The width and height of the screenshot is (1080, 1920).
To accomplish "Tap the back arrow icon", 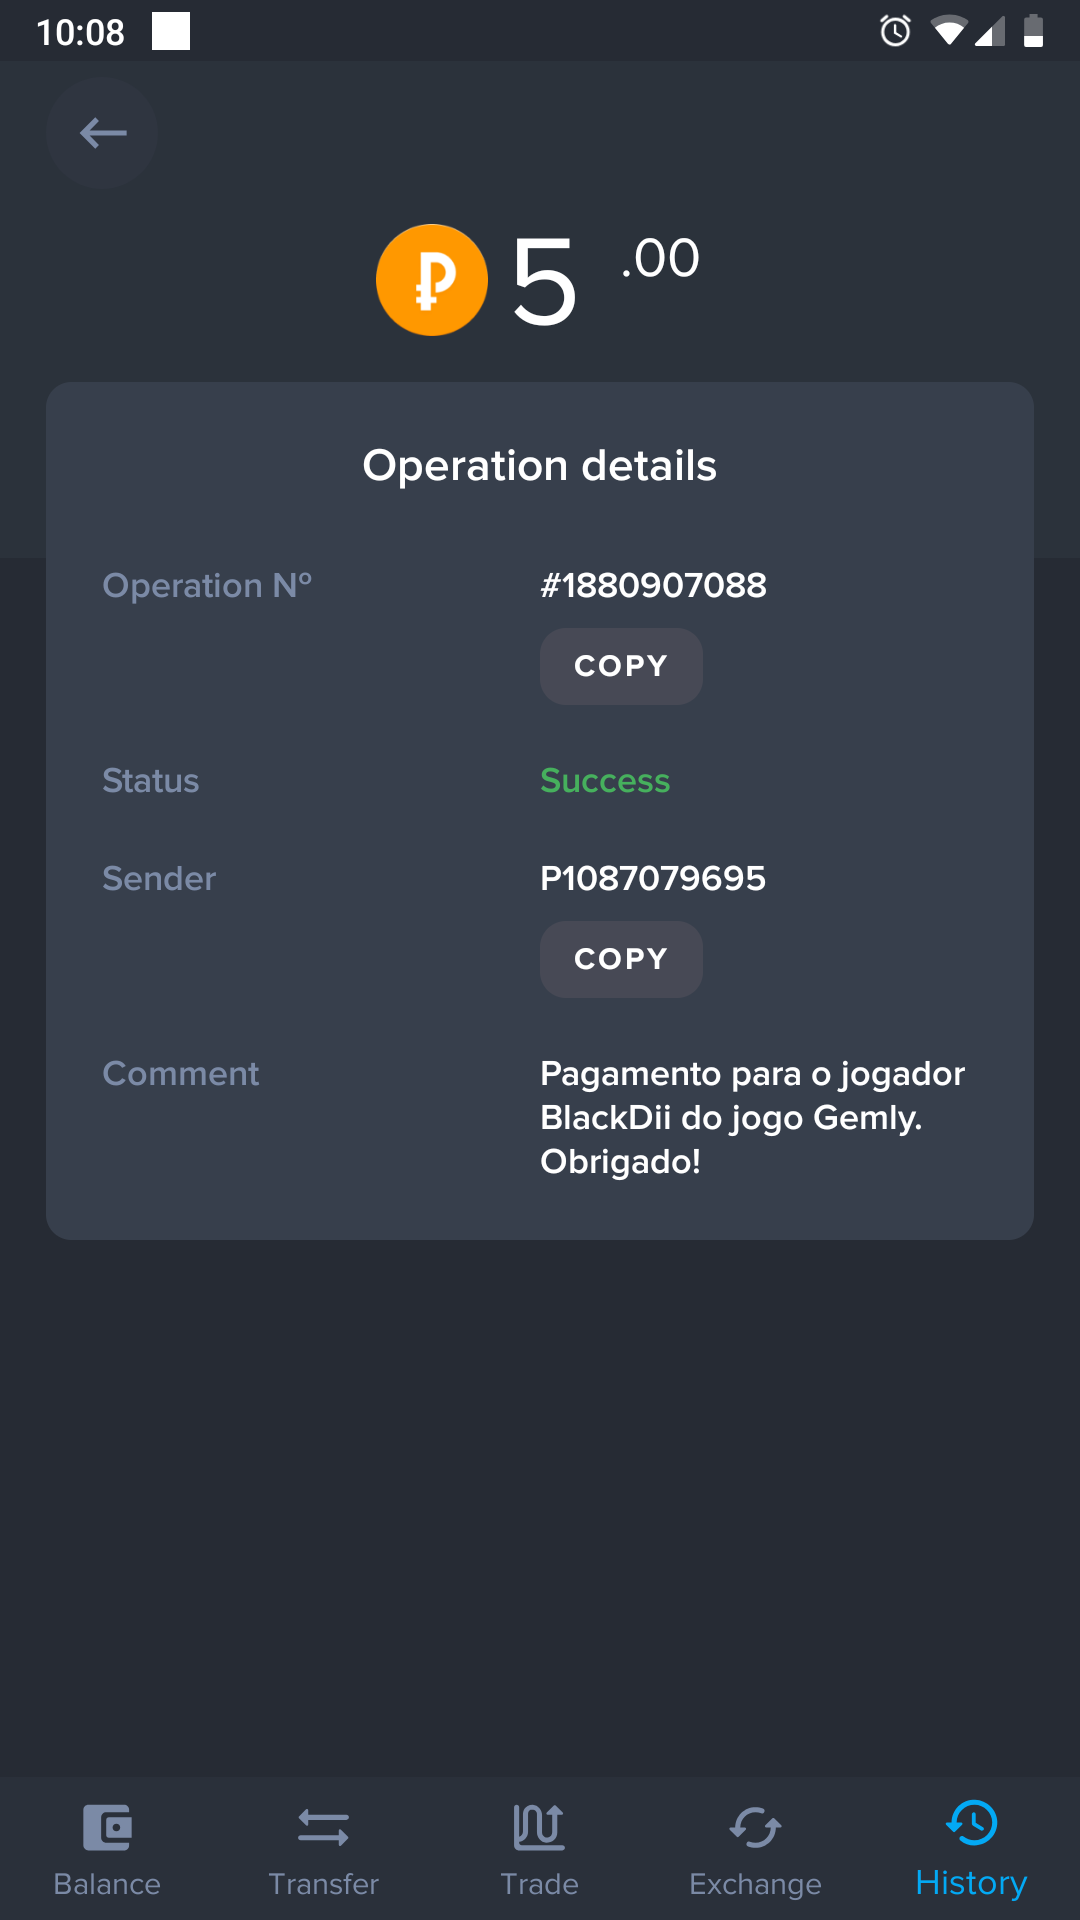I will point(102,133).
